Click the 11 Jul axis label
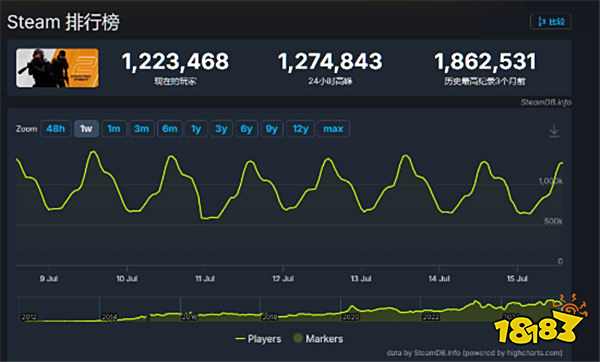This screenshot has width=600, height=362. [x=205, y=279]
